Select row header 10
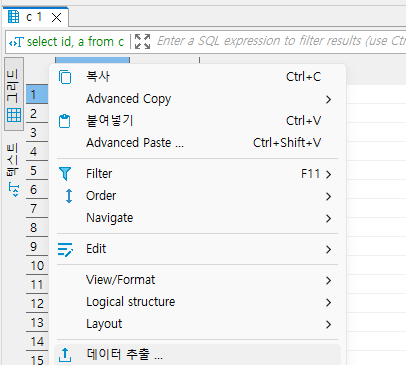This screenshot has width=406, height=365. tap(37, 265)
